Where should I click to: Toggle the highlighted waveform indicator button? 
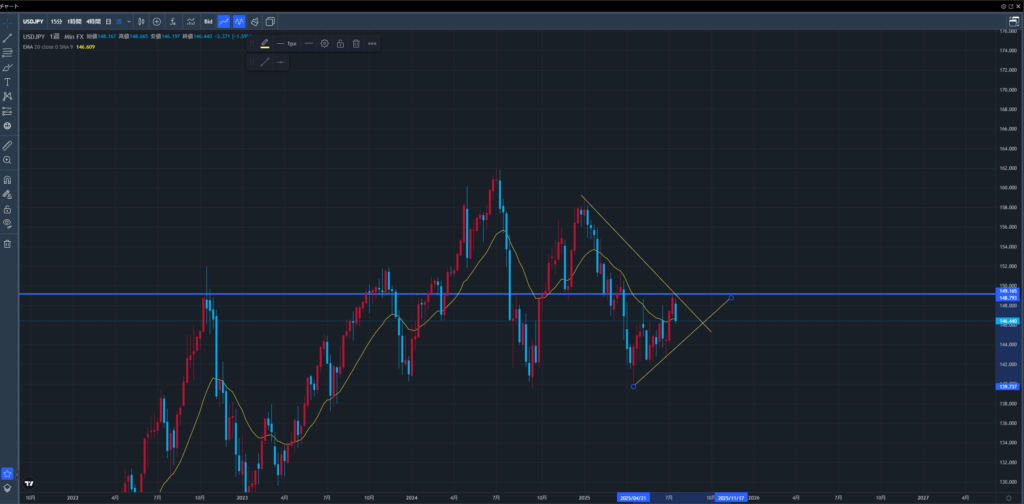(239, 22)
